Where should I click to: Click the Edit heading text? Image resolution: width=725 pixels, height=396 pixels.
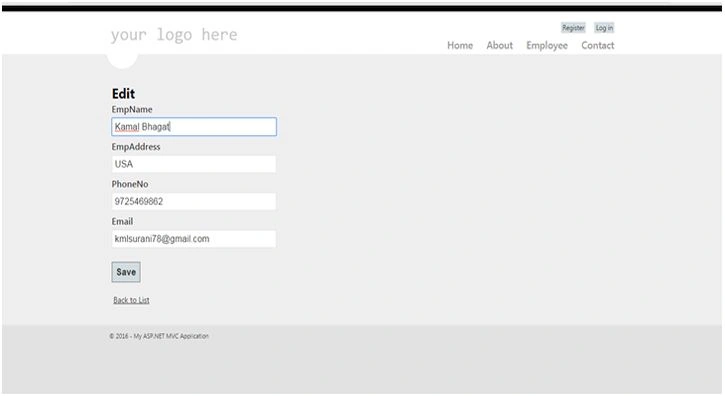[x=123, y=94]
